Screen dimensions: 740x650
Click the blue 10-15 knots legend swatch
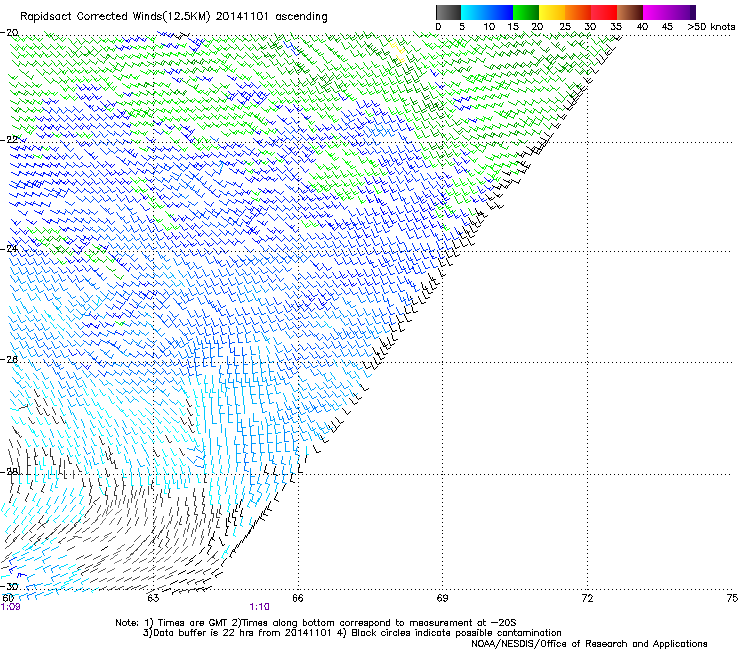500,12
